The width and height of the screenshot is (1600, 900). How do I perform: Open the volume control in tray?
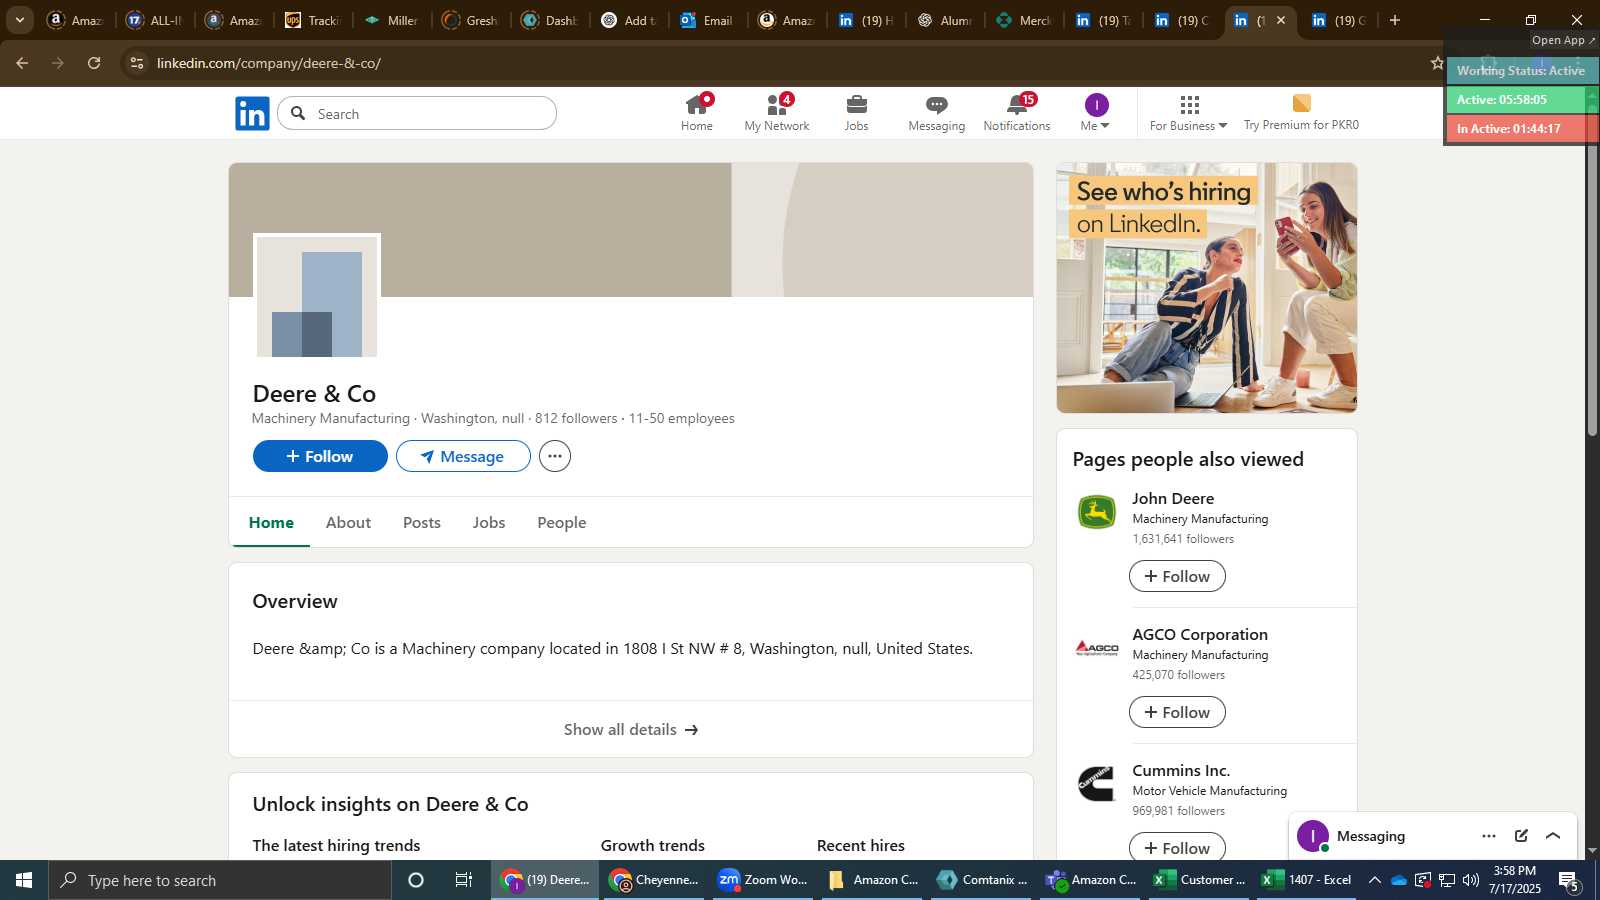click(x=1471, y=880)
